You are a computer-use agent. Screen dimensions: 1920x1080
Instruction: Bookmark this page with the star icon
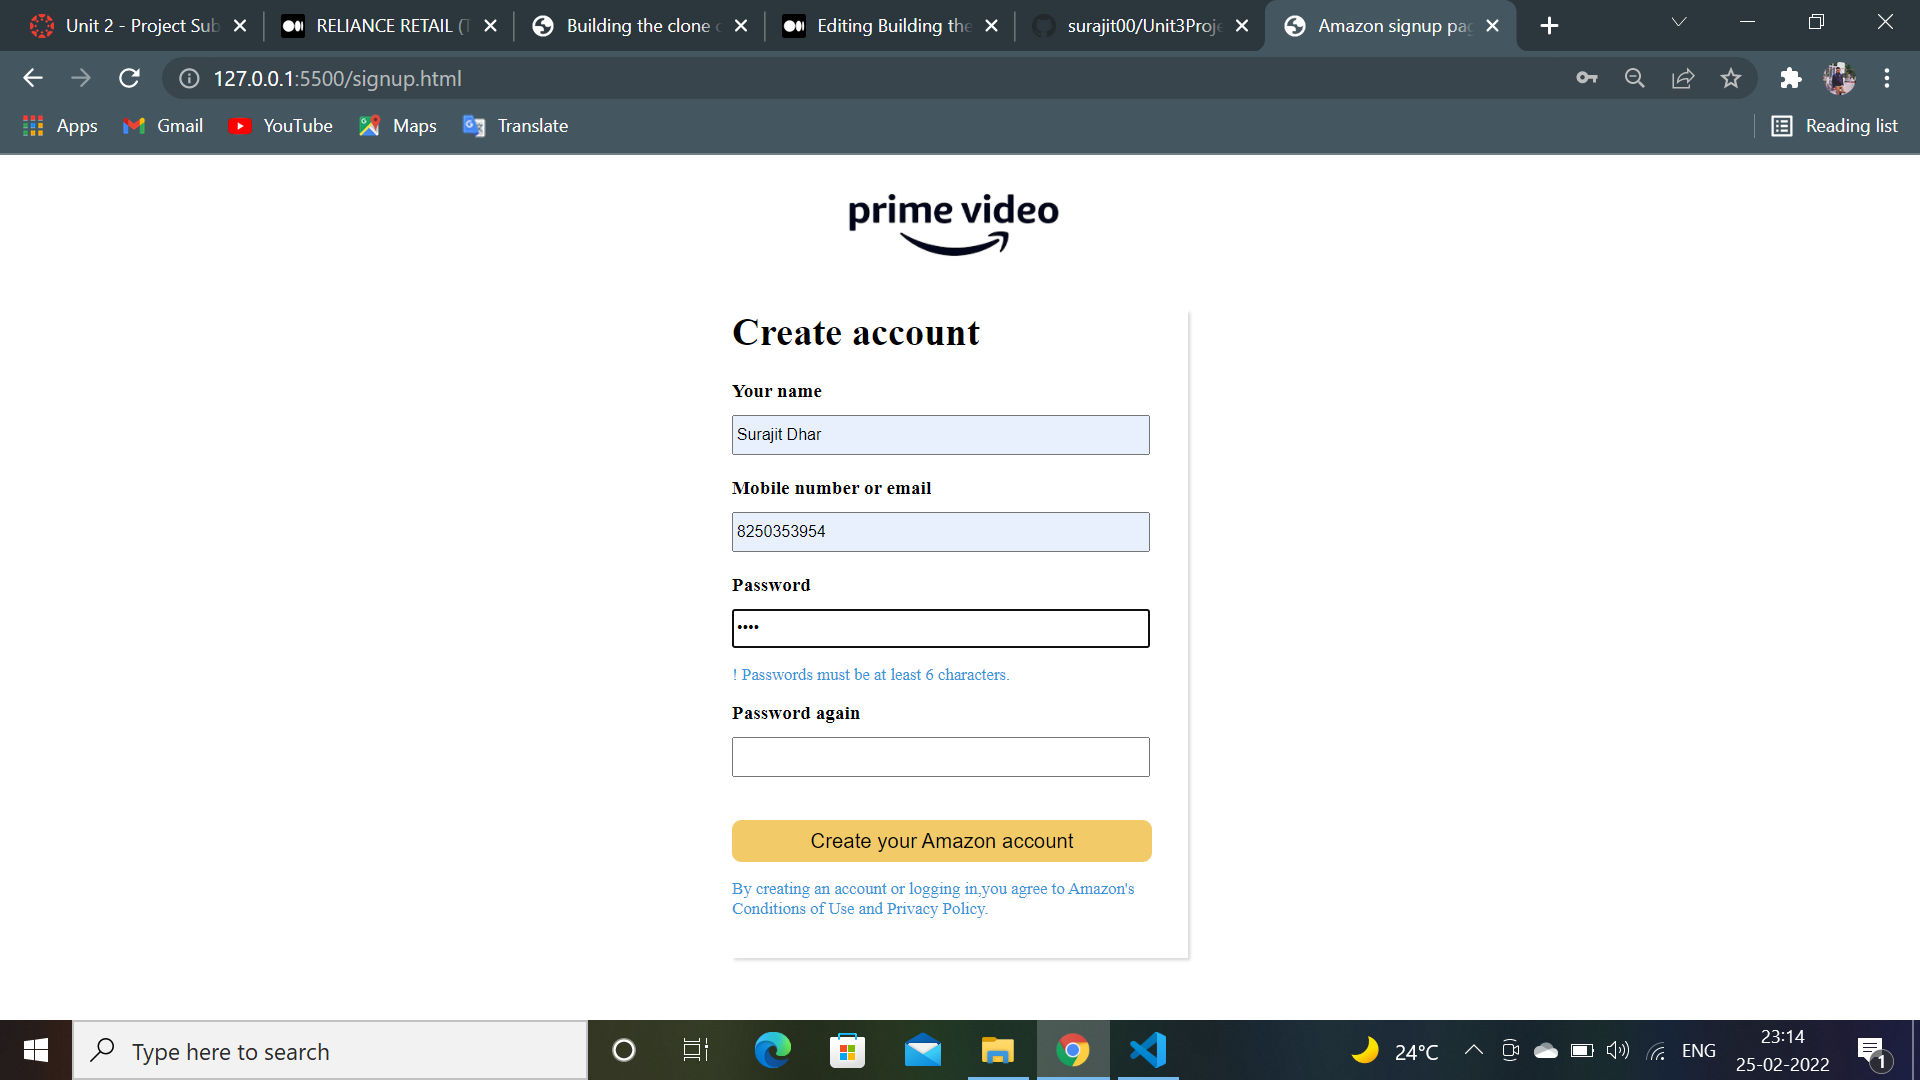click(x=1731, y=78)
